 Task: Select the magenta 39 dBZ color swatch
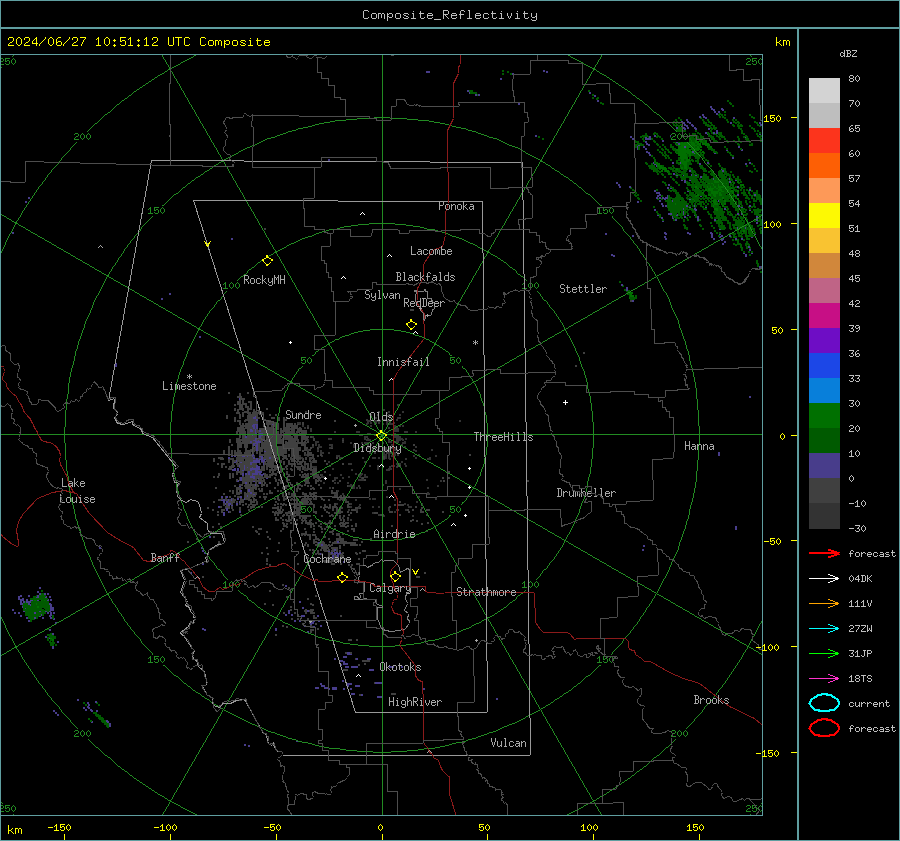pyautogui.click(x=824, y=316)
